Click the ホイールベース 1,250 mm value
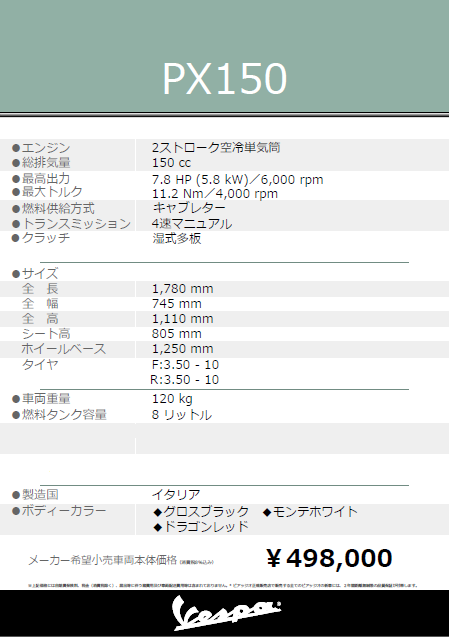Viewport: 449px width, 637px height. click(182, 349)
